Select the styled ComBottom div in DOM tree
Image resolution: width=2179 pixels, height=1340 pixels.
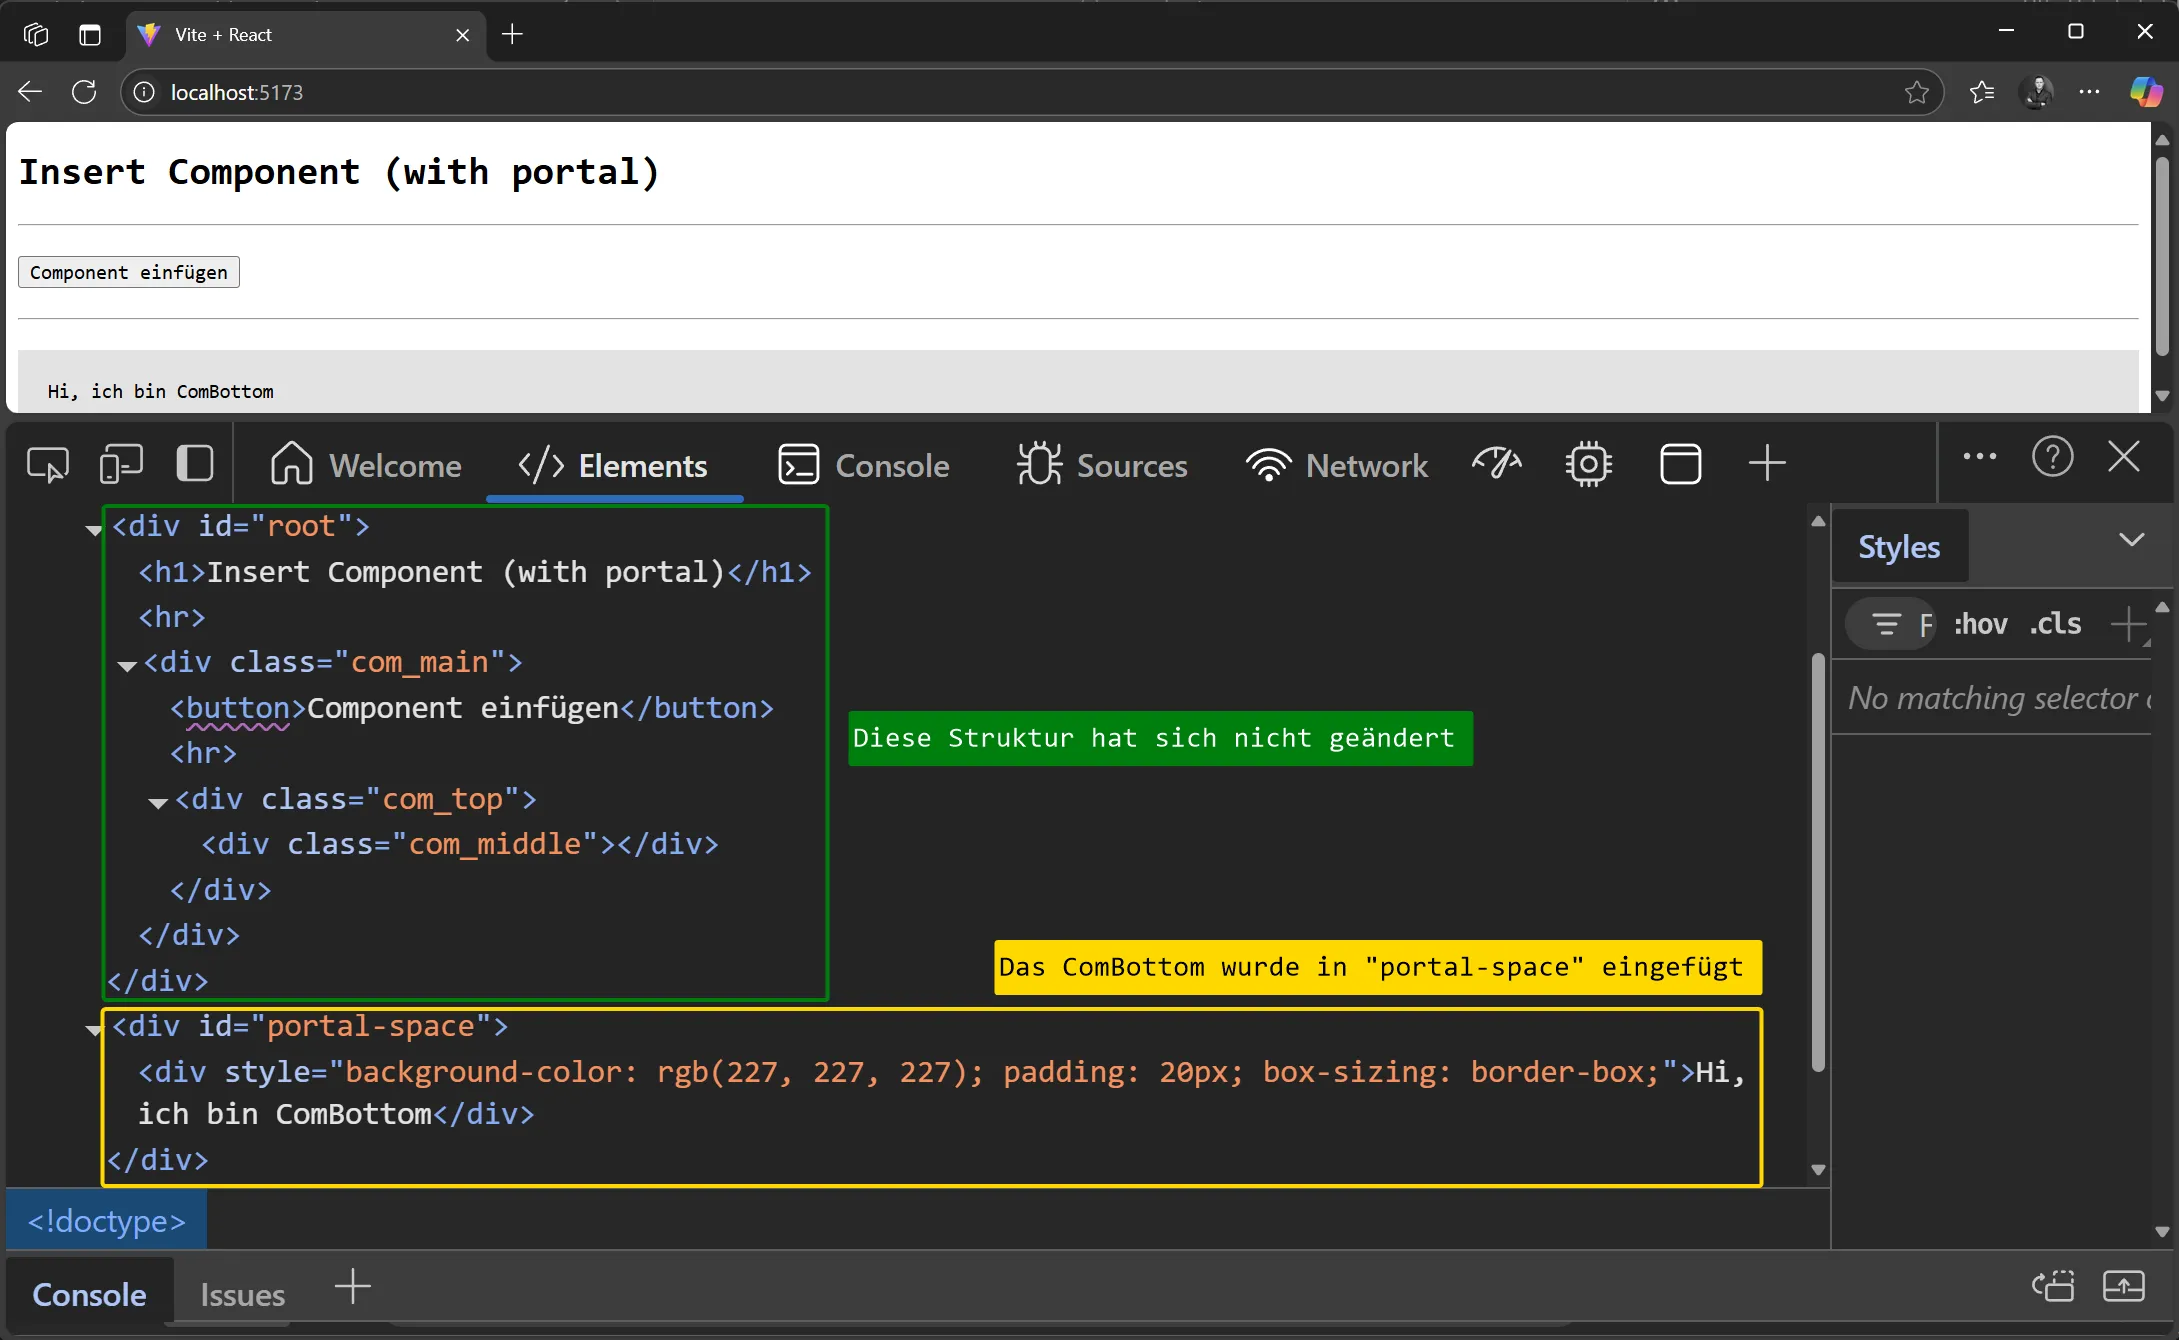point(942,1093)
